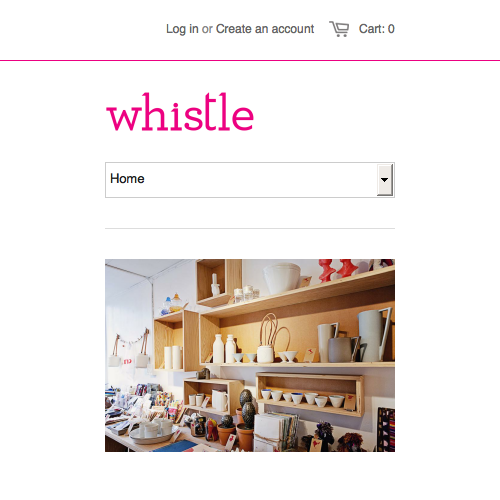The height and width of the screenshot is (500, 500).
Task: Open the shop interior banner photo
Action: (250, 355)
